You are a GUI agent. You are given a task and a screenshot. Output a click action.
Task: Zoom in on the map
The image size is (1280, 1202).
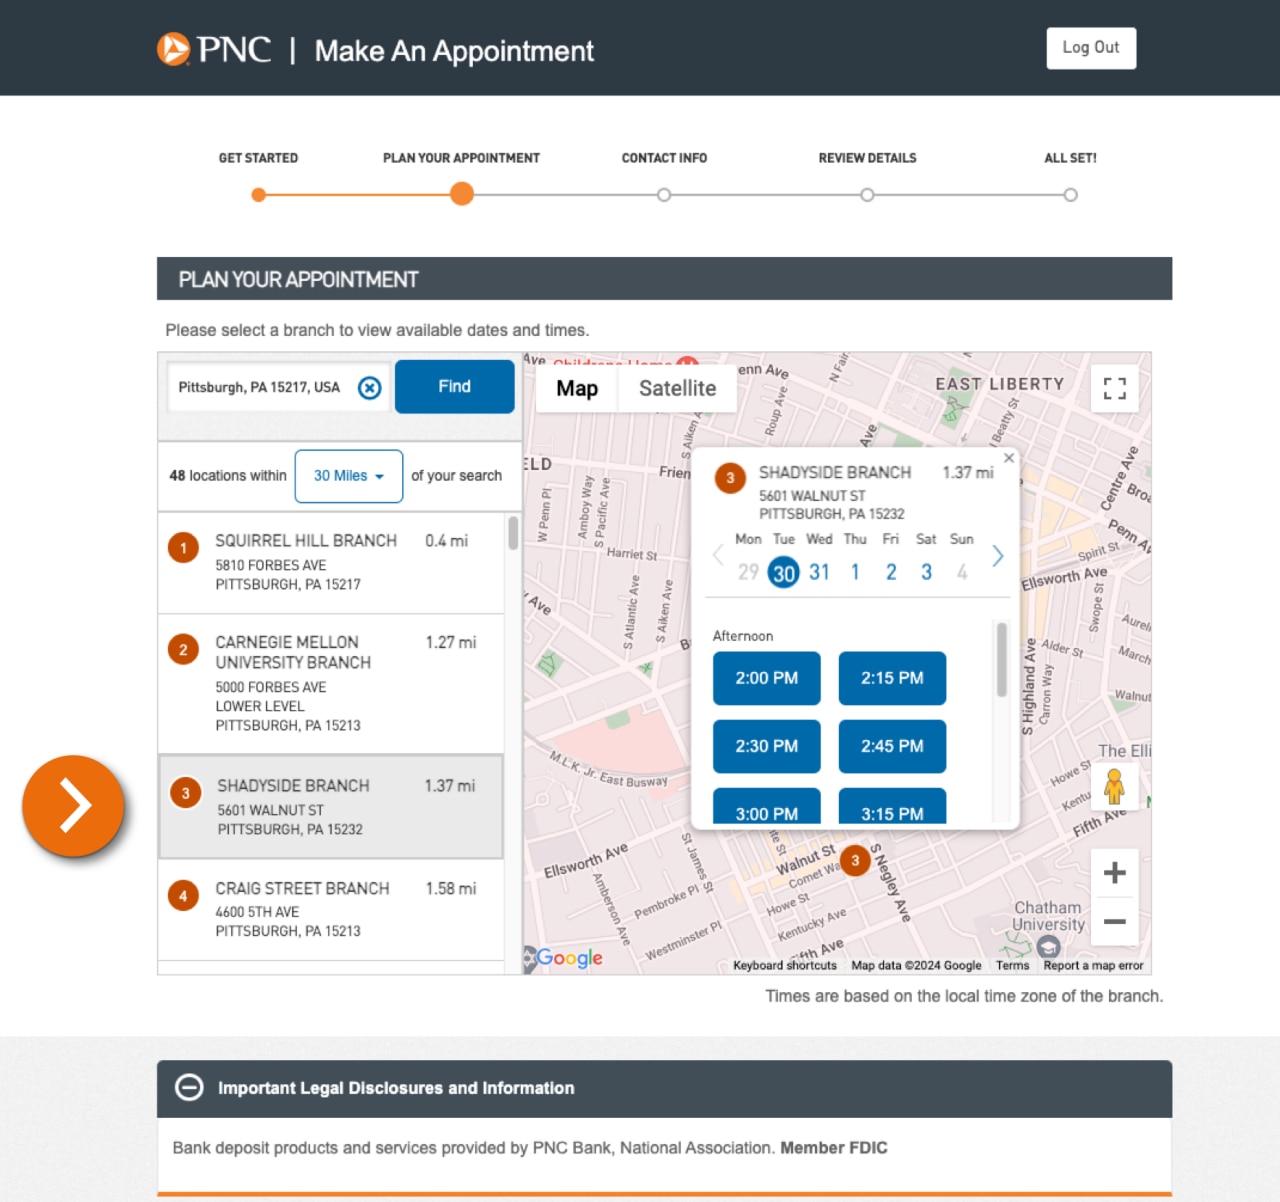click(1114, 872)
